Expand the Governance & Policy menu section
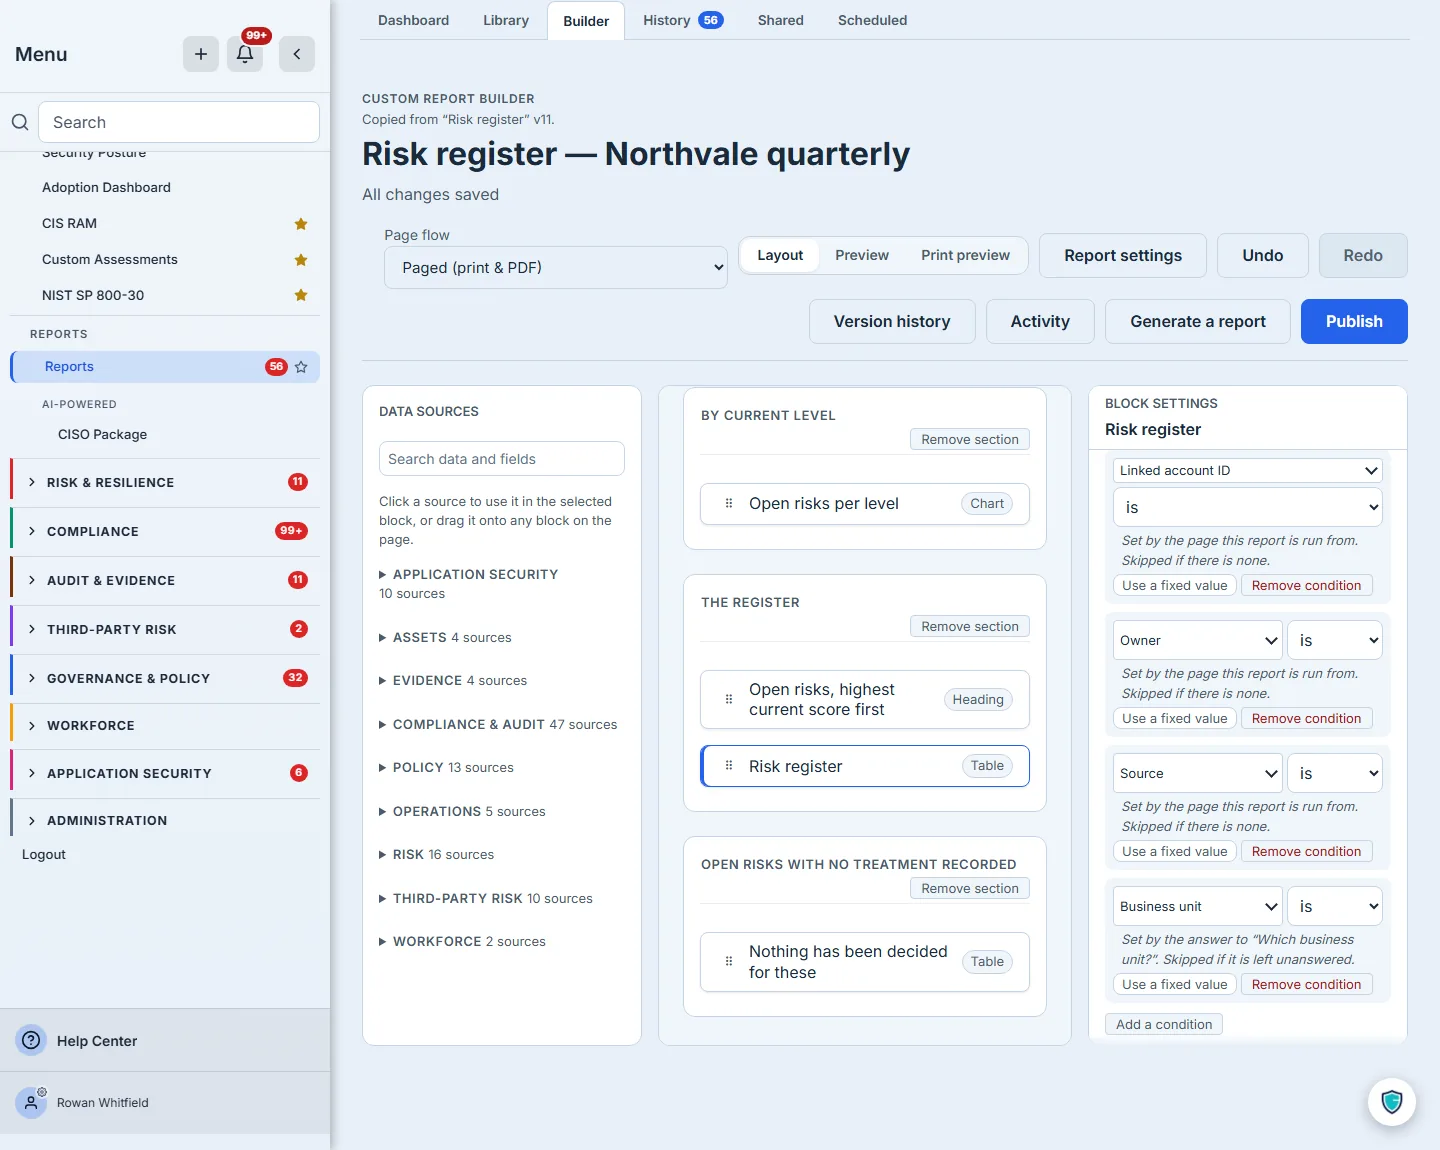 (165, 679)
